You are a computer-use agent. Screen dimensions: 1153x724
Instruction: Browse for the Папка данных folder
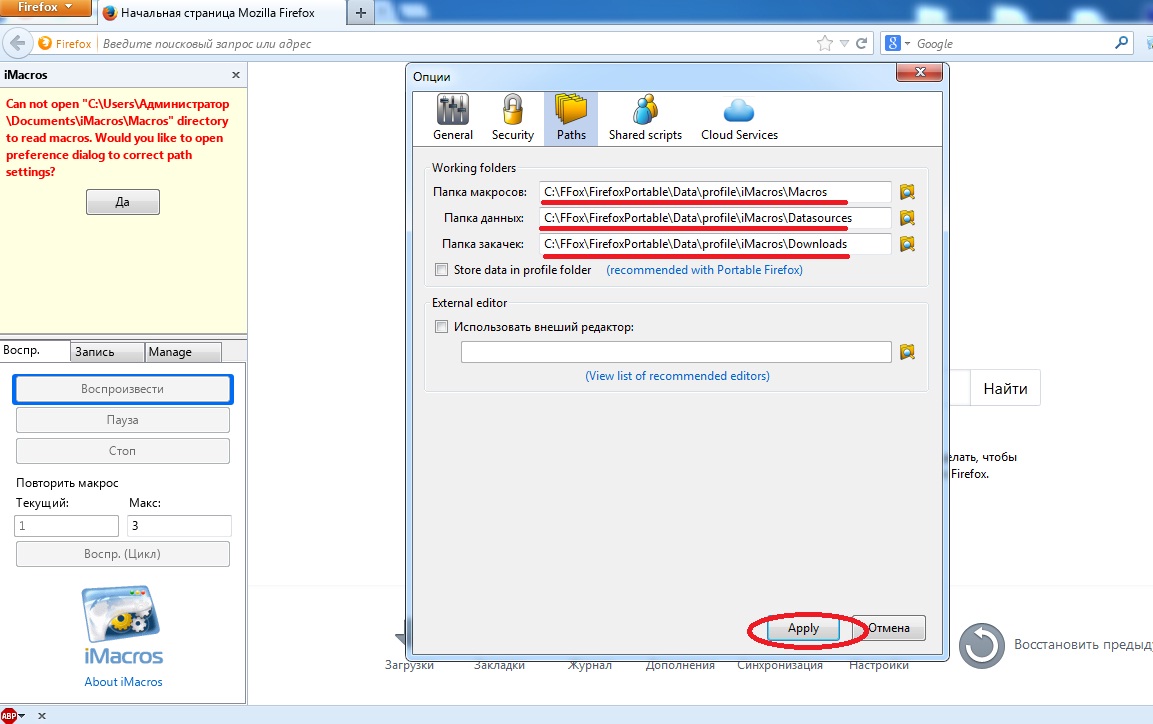tap(907, 218)
